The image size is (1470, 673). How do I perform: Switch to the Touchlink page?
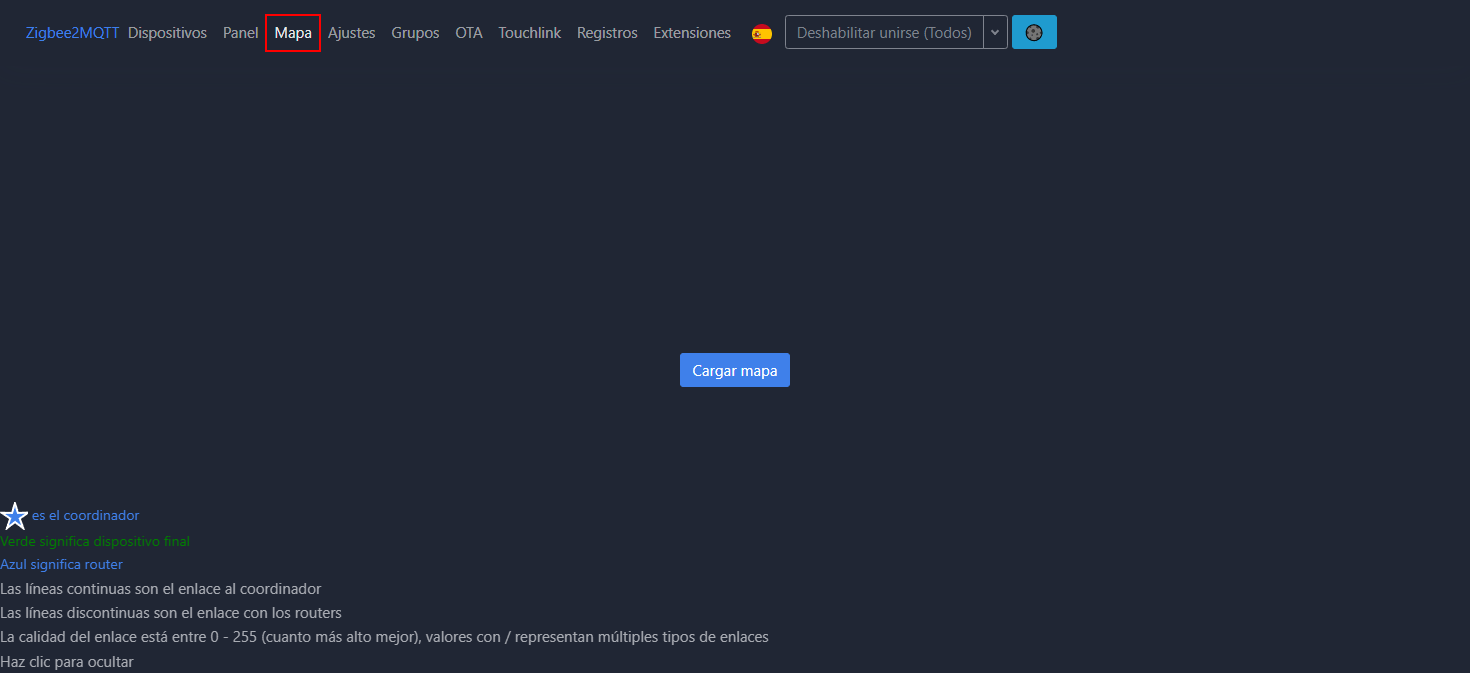[529, 33]
